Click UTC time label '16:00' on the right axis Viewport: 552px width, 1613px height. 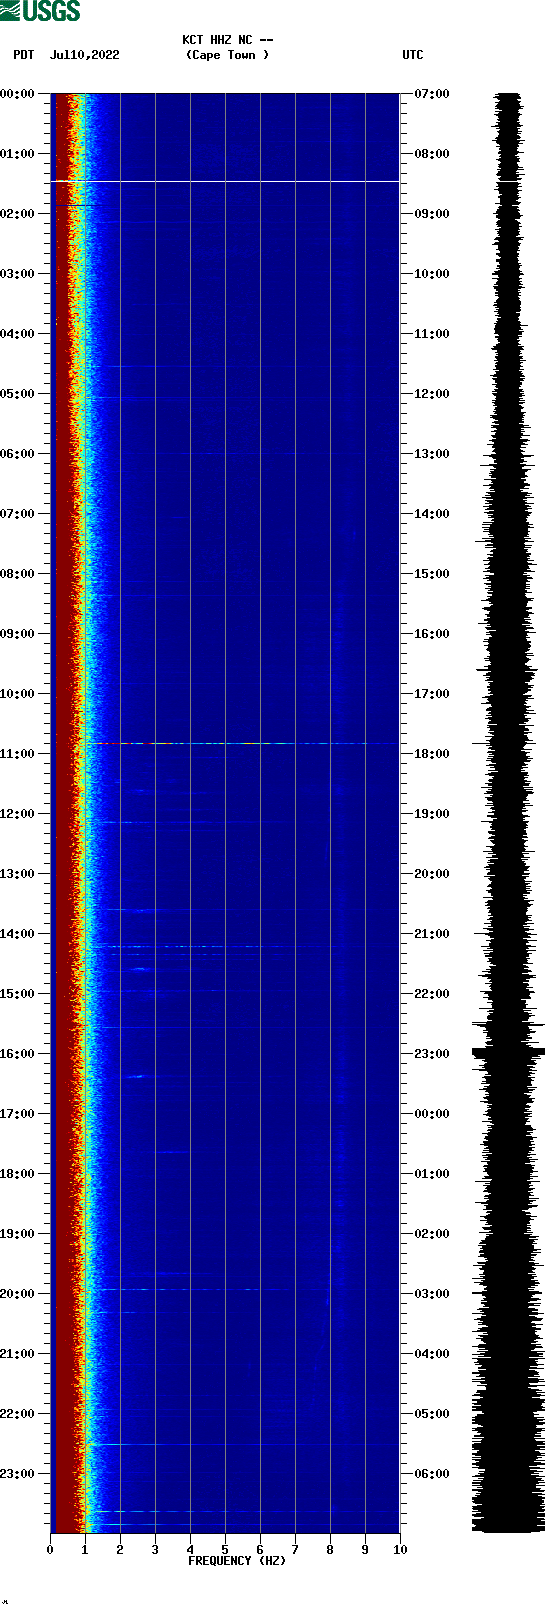coord(432,634)
